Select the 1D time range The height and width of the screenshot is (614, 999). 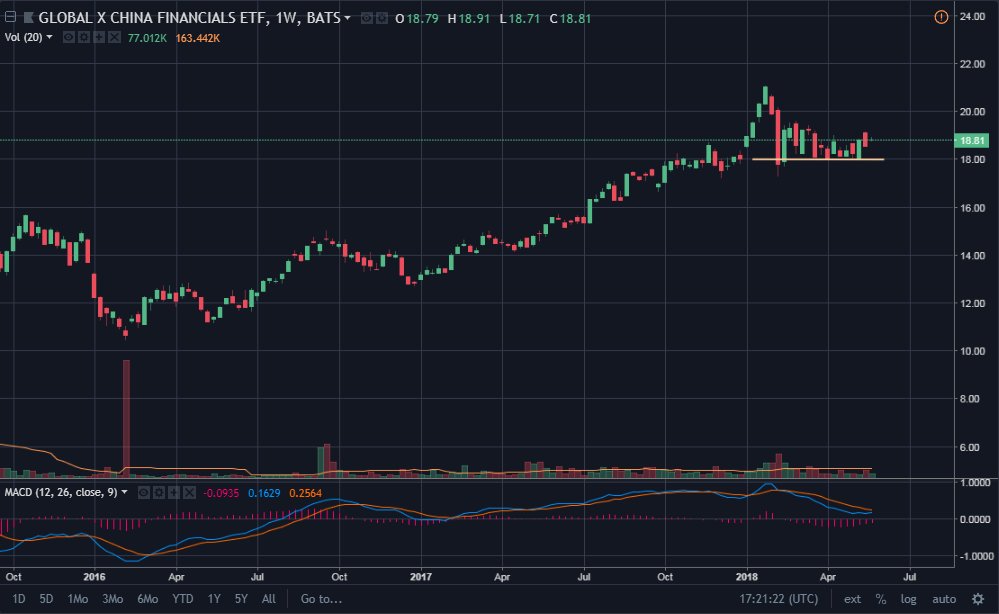click(18, 599)
